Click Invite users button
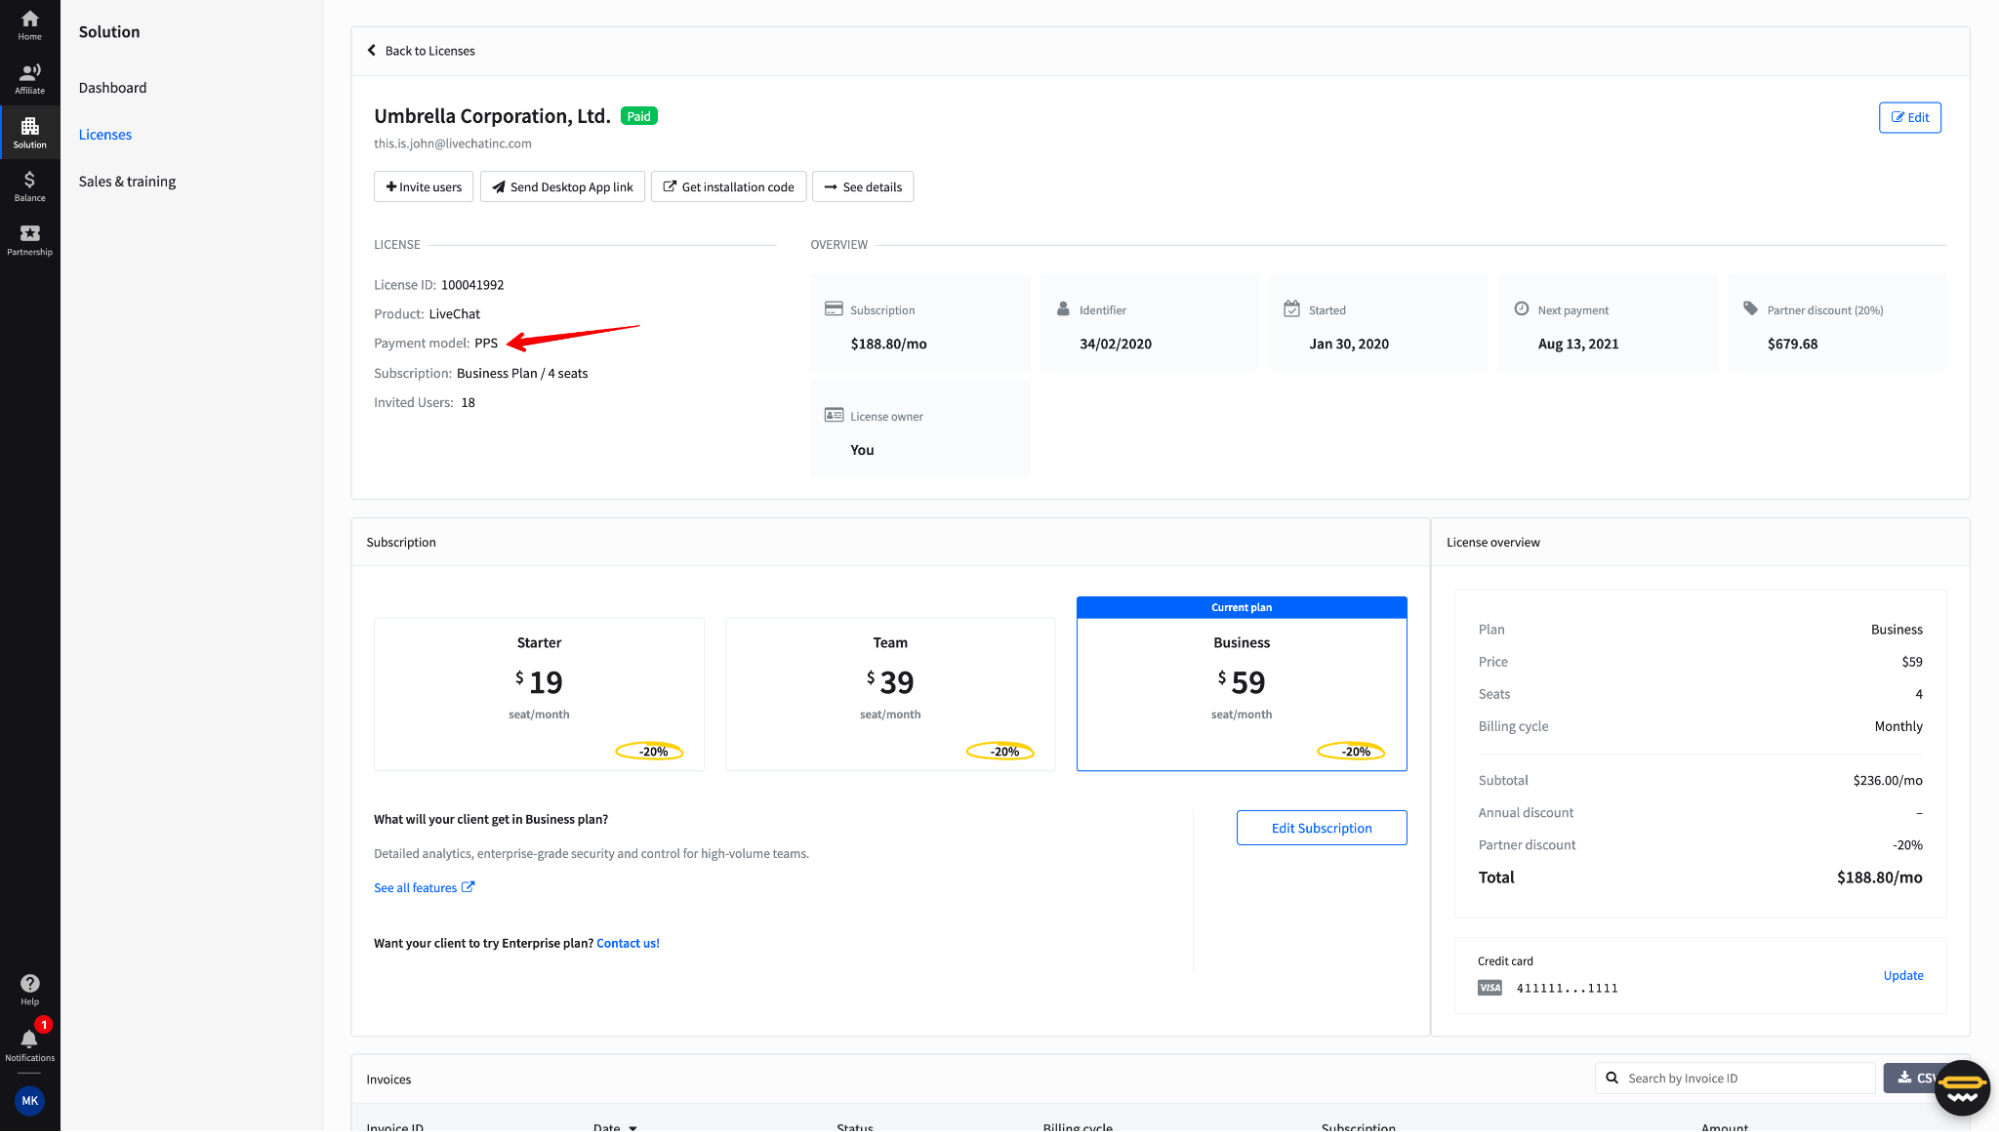 click(x=423, y=187)
